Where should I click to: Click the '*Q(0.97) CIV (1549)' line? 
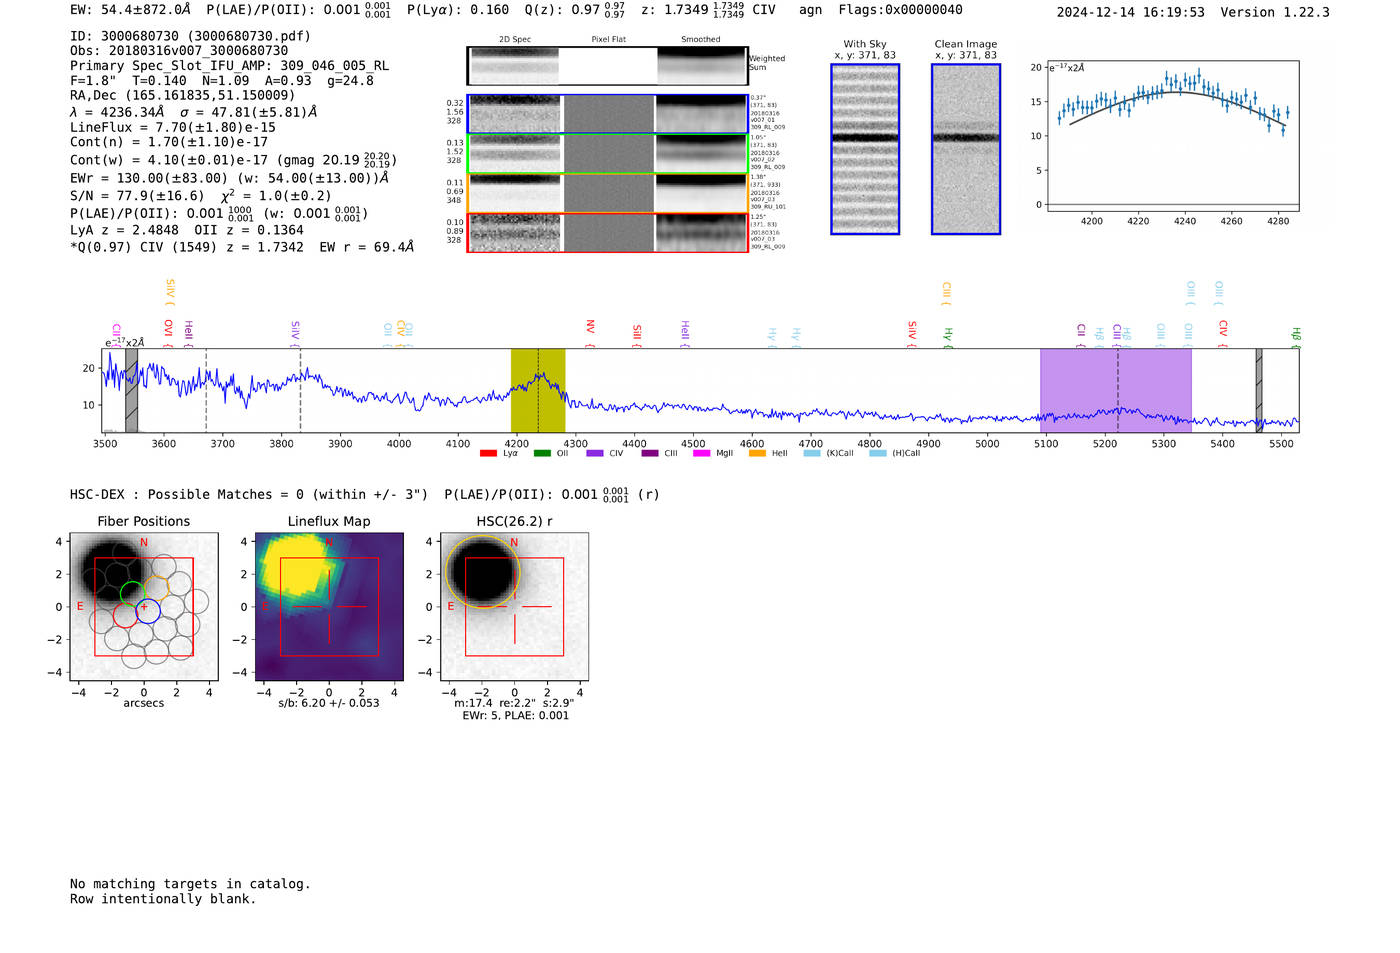(x=242, y=247)
